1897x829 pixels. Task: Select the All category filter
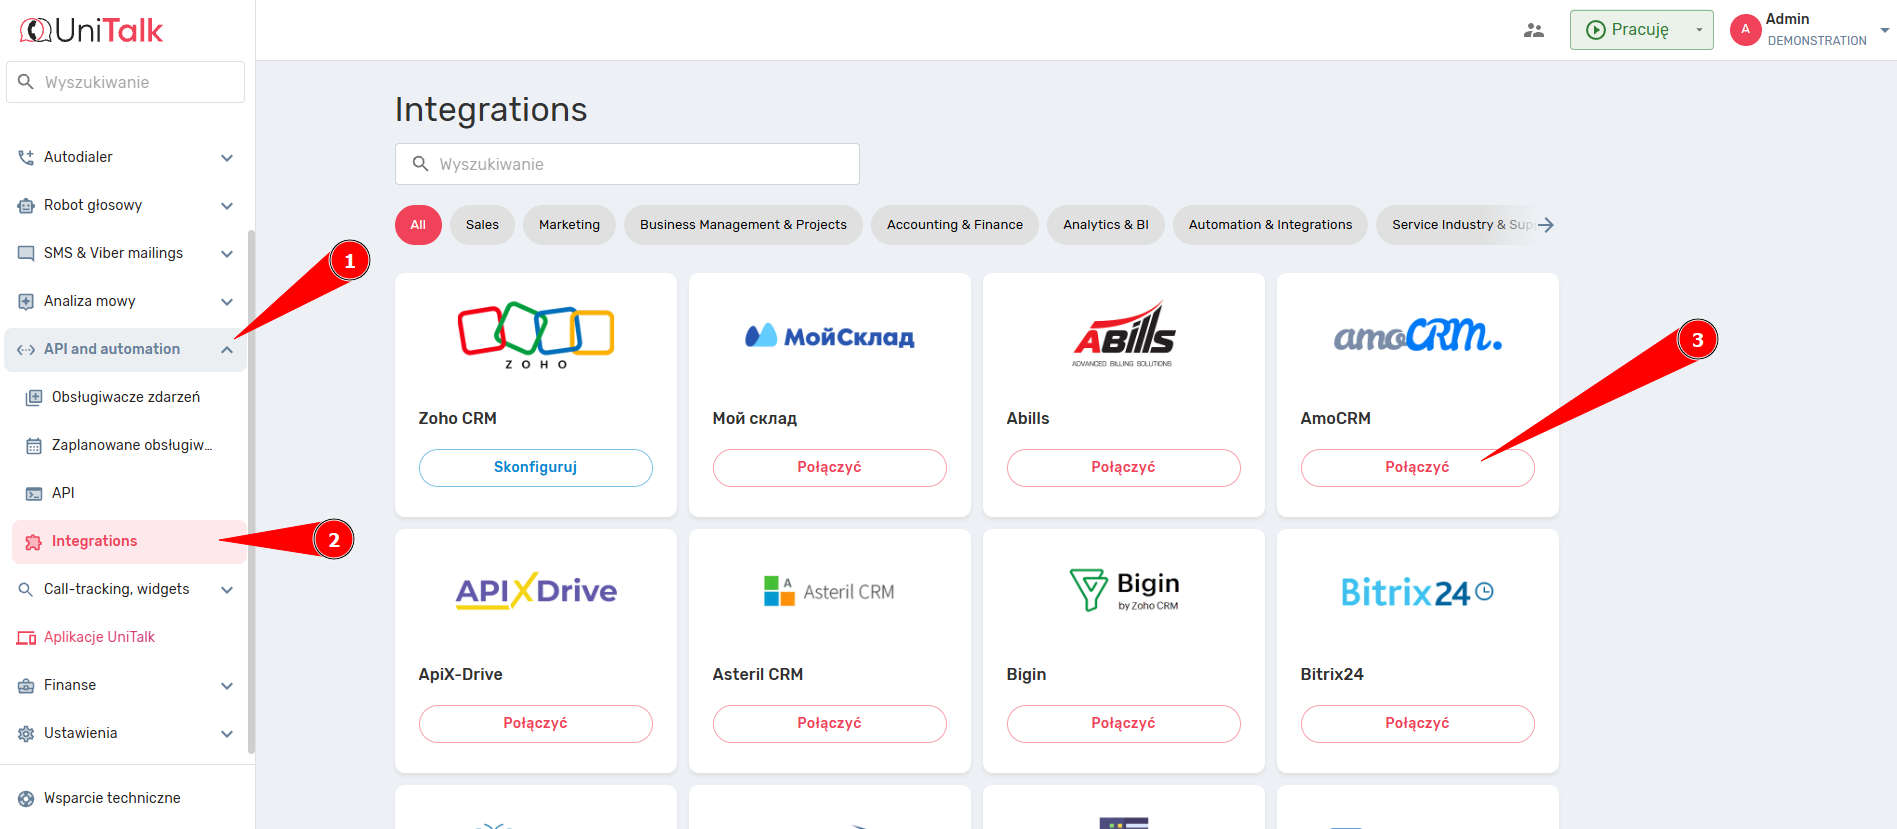(418, 225)
